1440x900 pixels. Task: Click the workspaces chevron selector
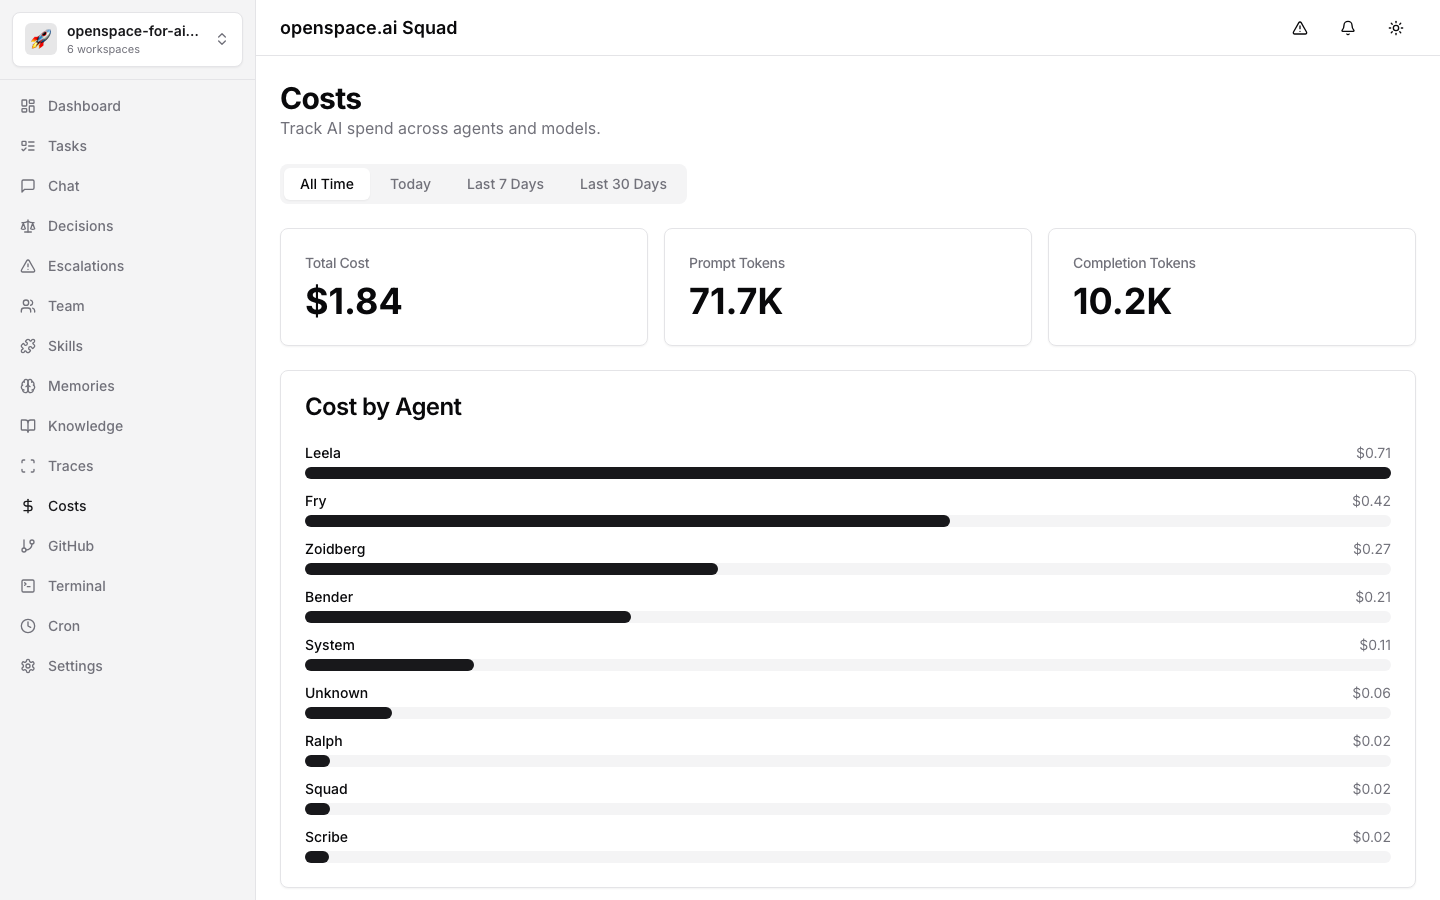(x=222, y=39)
